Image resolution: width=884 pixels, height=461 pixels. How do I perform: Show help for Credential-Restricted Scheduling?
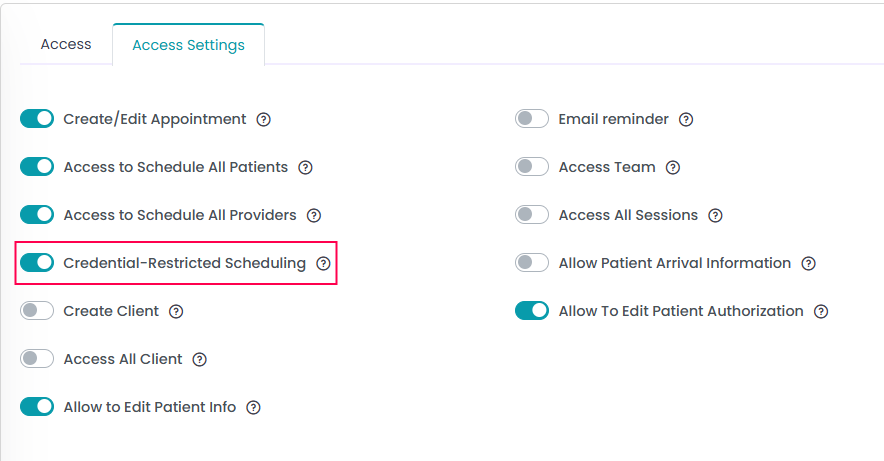point(323,263)
